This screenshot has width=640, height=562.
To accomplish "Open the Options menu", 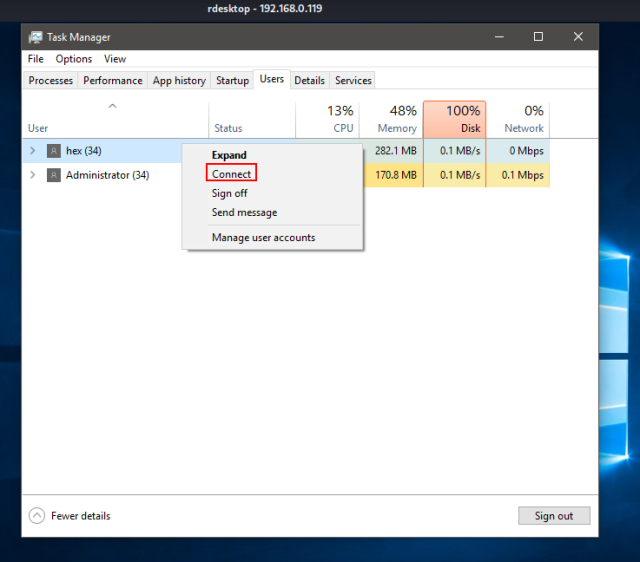I will [74, 59].
